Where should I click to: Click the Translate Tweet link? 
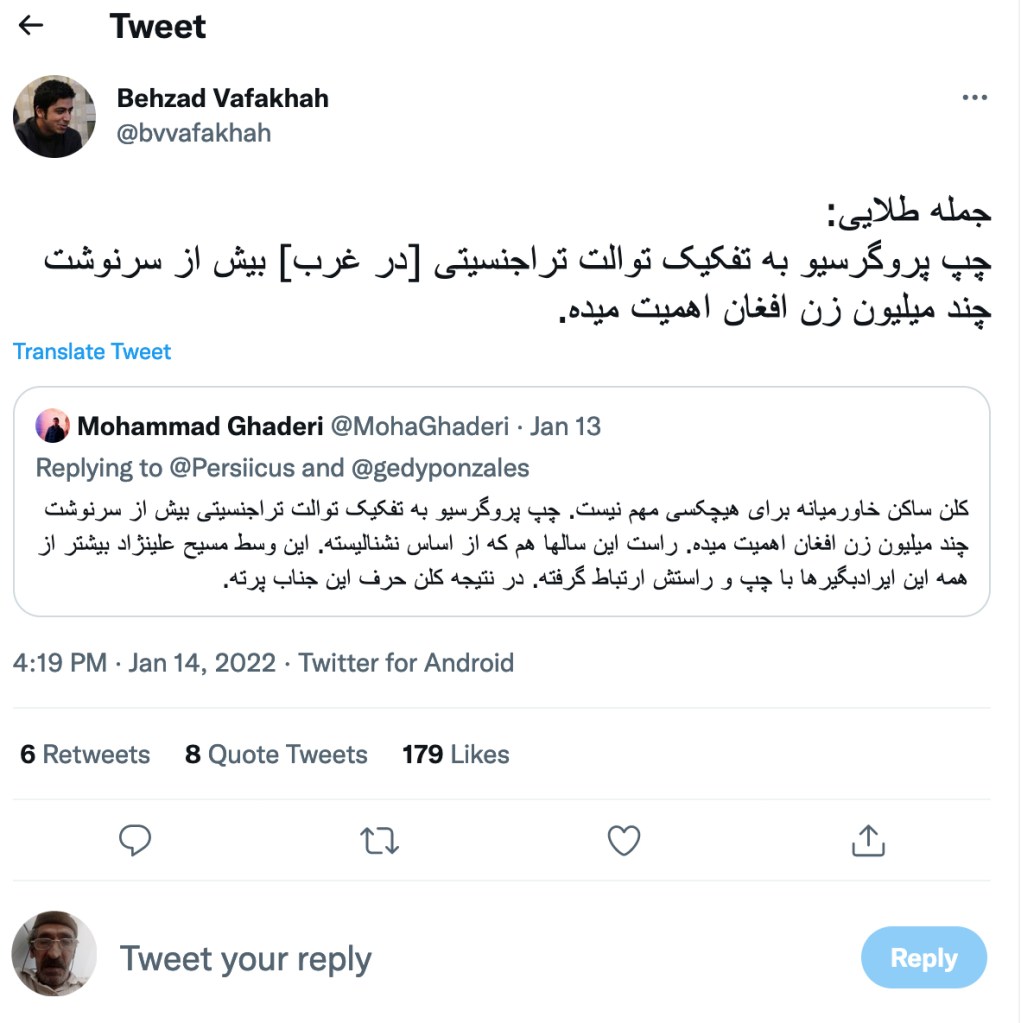click(92, 351)
